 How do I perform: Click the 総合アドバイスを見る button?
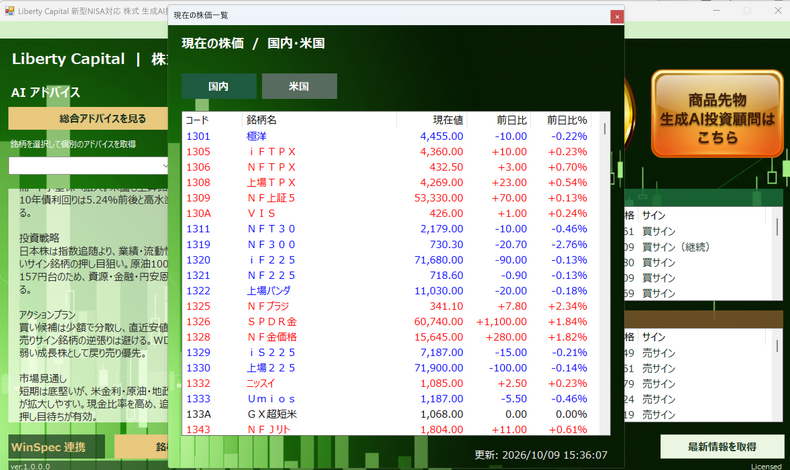[88, 118]
